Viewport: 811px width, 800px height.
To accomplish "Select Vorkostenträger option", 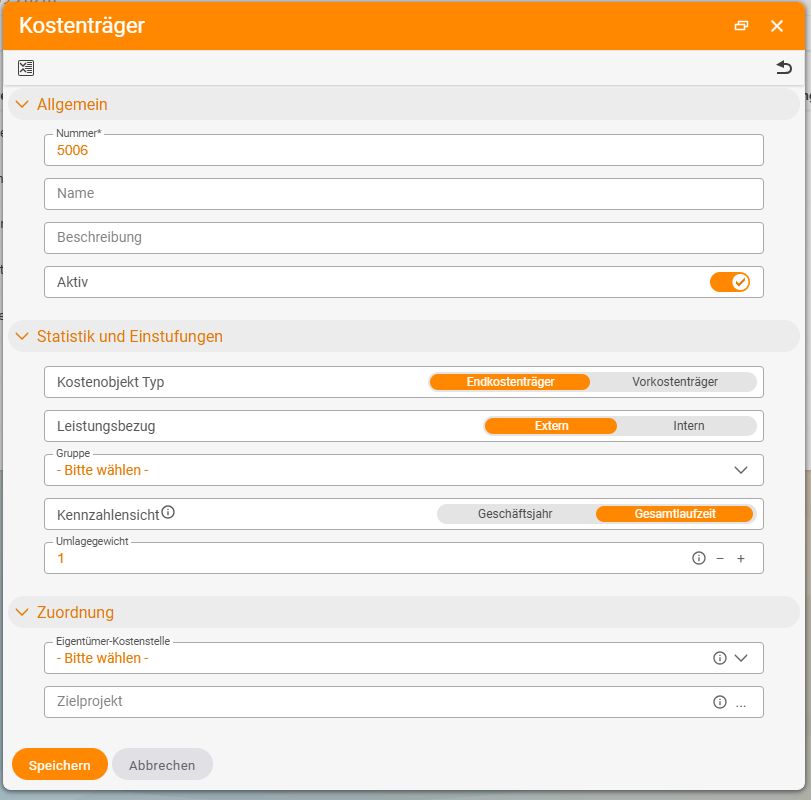I will 674,382.
